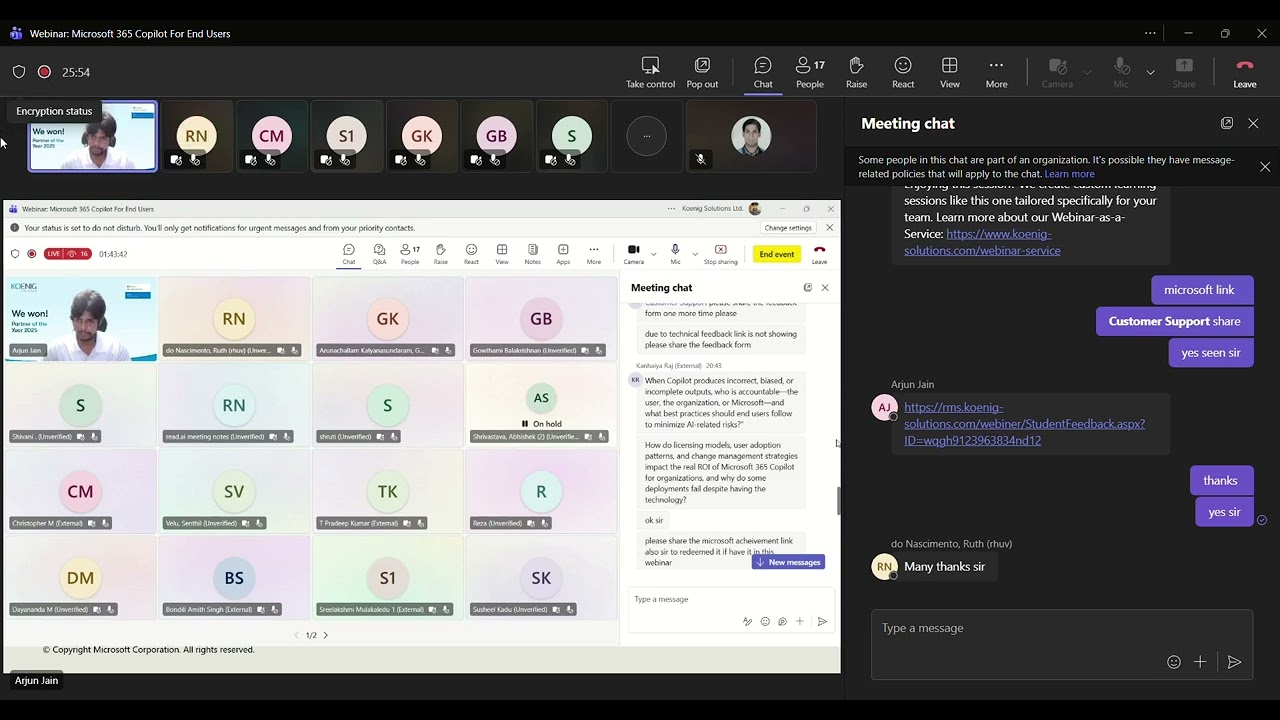The height and width of the screenshot is (720, 1280).
Task: Click Ruth's RN avatar in chat
Action: pos(884,567)
